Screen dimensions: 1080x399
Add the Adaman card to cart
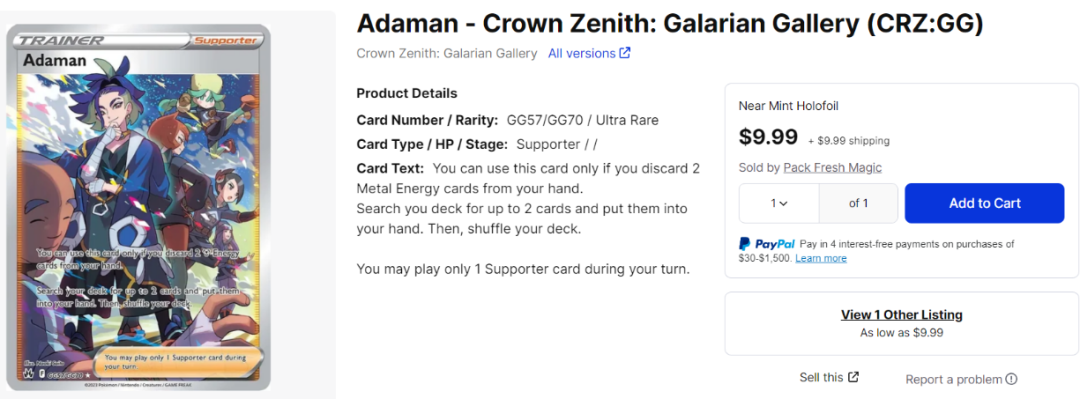pos(984,203)
